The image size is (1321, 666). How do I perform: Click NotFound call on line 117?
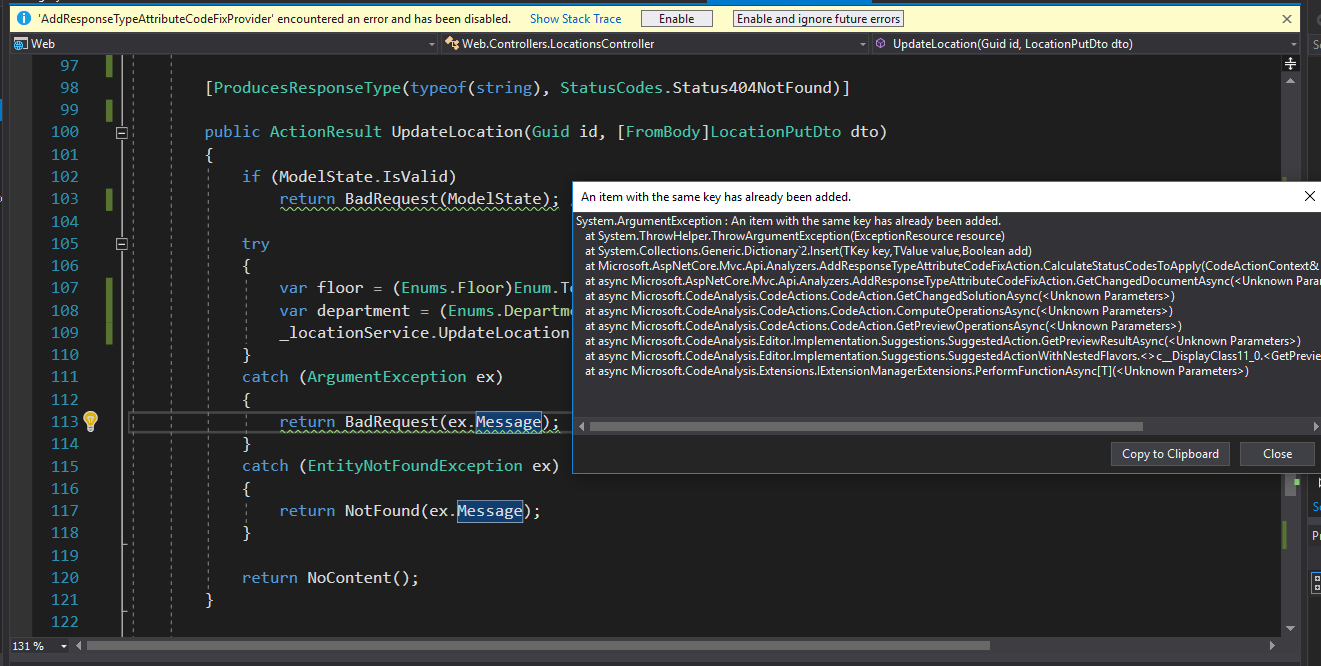(382, 511)
